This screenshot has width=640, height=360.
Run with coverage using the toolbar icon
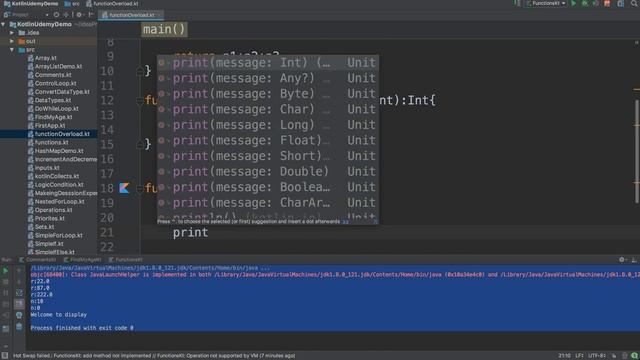click(x=596, y=4)
